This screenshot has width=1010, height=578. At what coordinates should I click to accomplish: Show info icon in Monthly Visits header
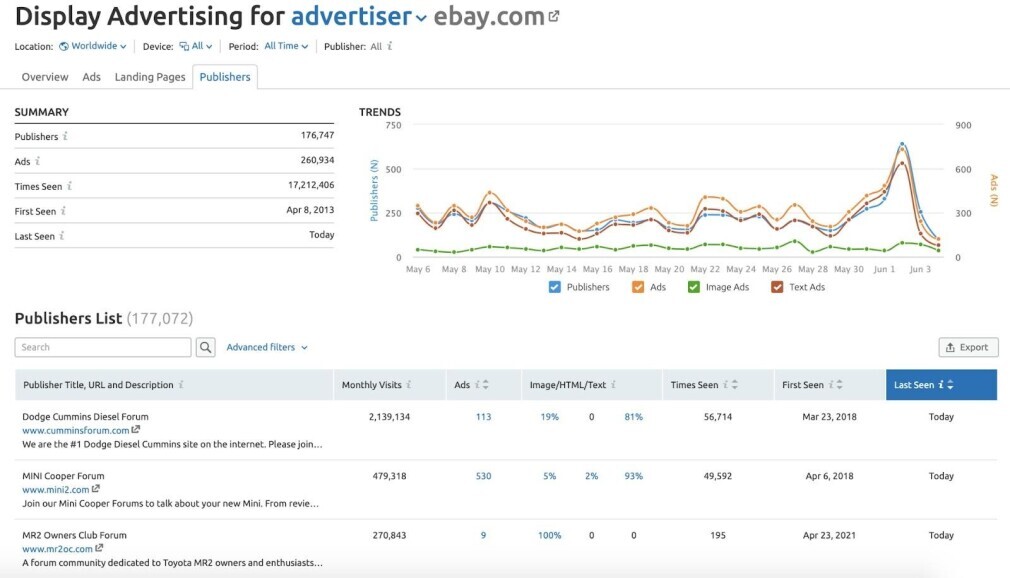[x=408, y=385]
